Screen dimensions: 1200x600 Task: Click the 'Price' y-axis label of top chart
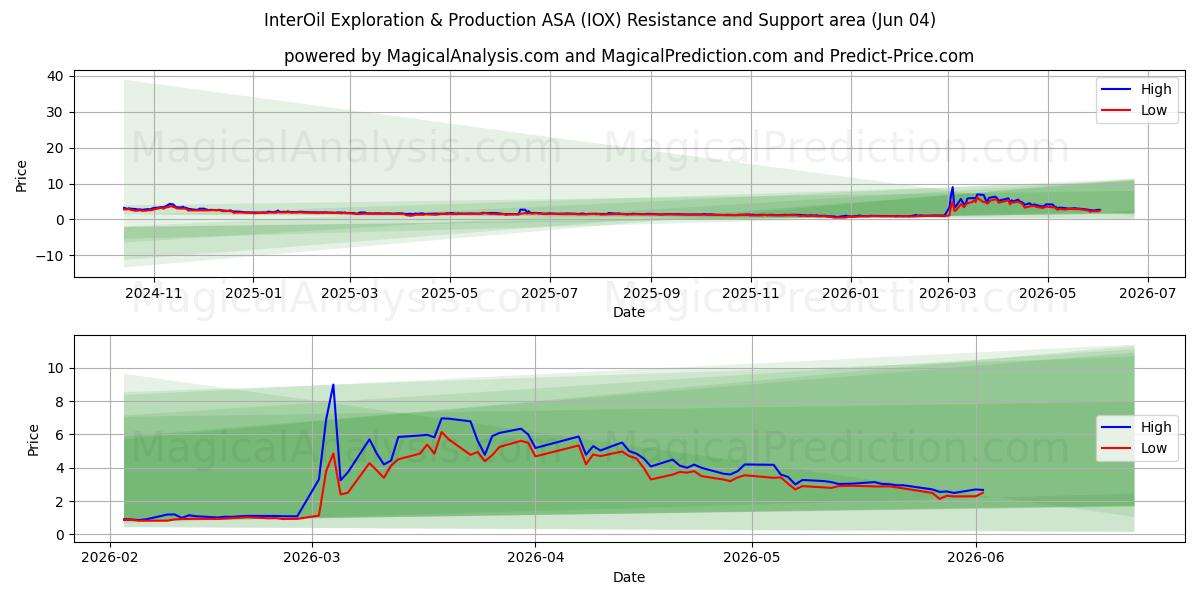click(22, 174)
